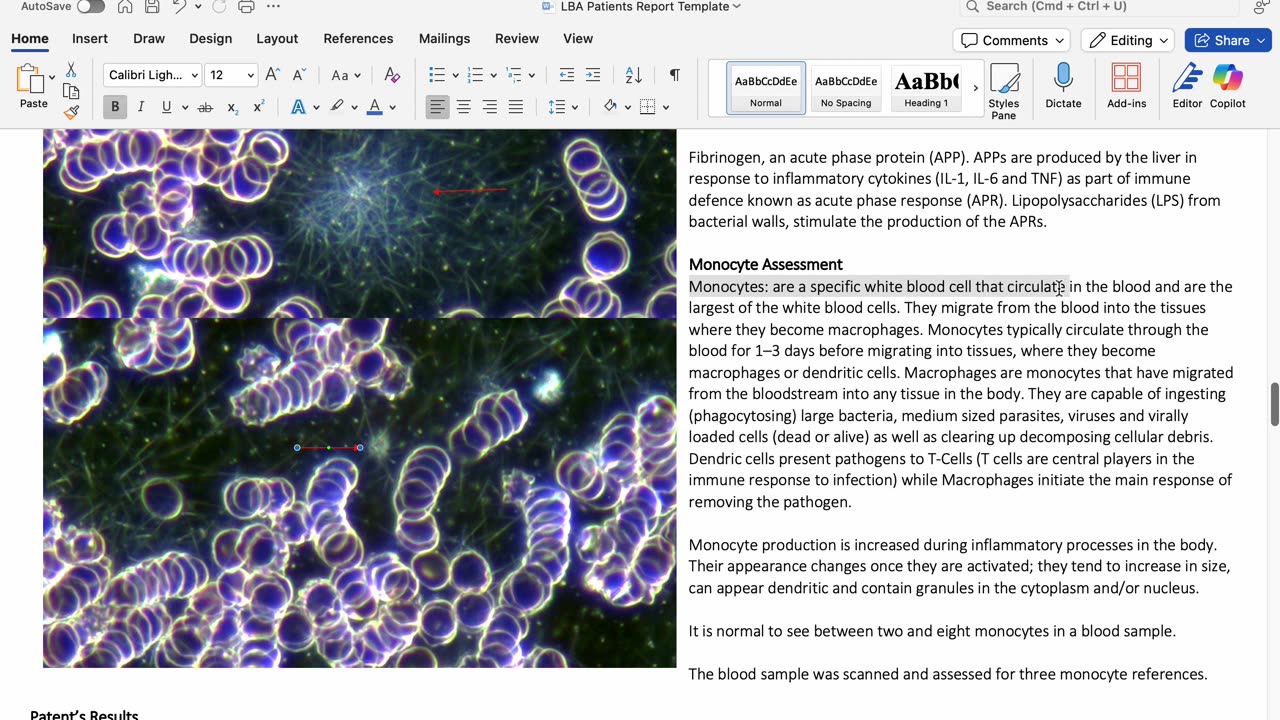Expand the styles gallery arrow

(x=975, y=88)
